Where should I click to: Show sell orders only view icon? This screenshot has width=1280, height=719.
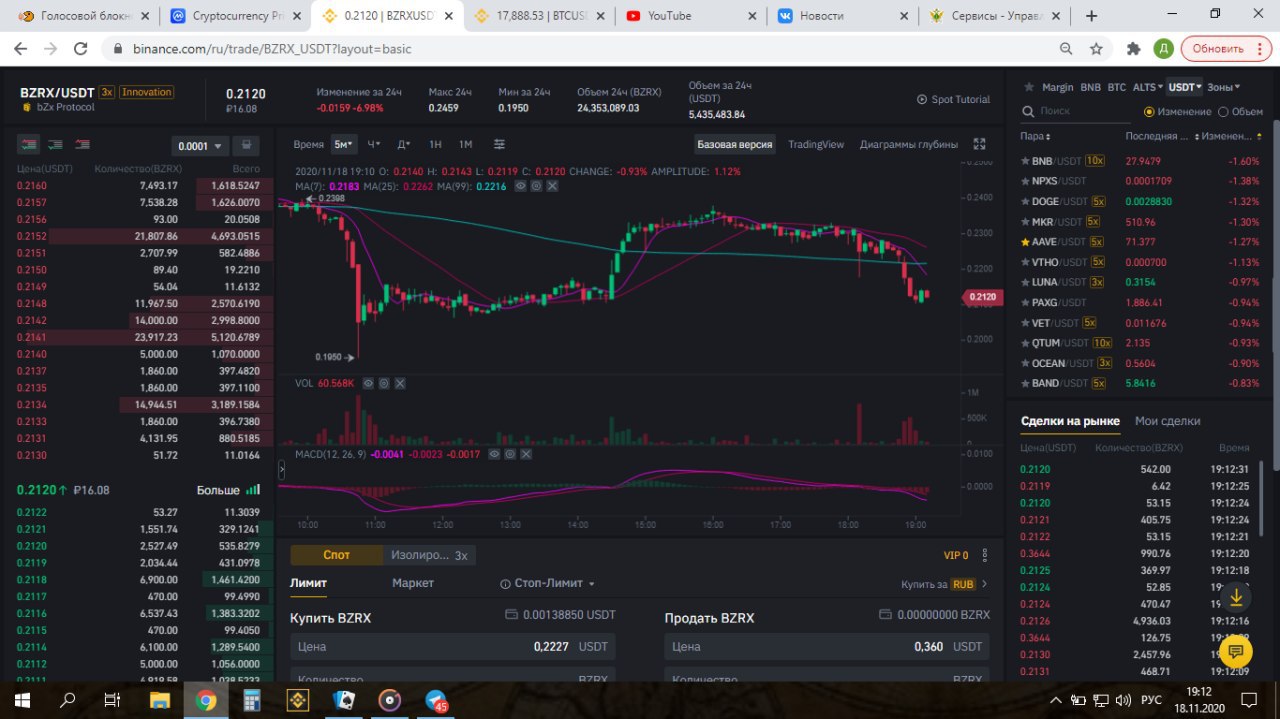[82, 145]
